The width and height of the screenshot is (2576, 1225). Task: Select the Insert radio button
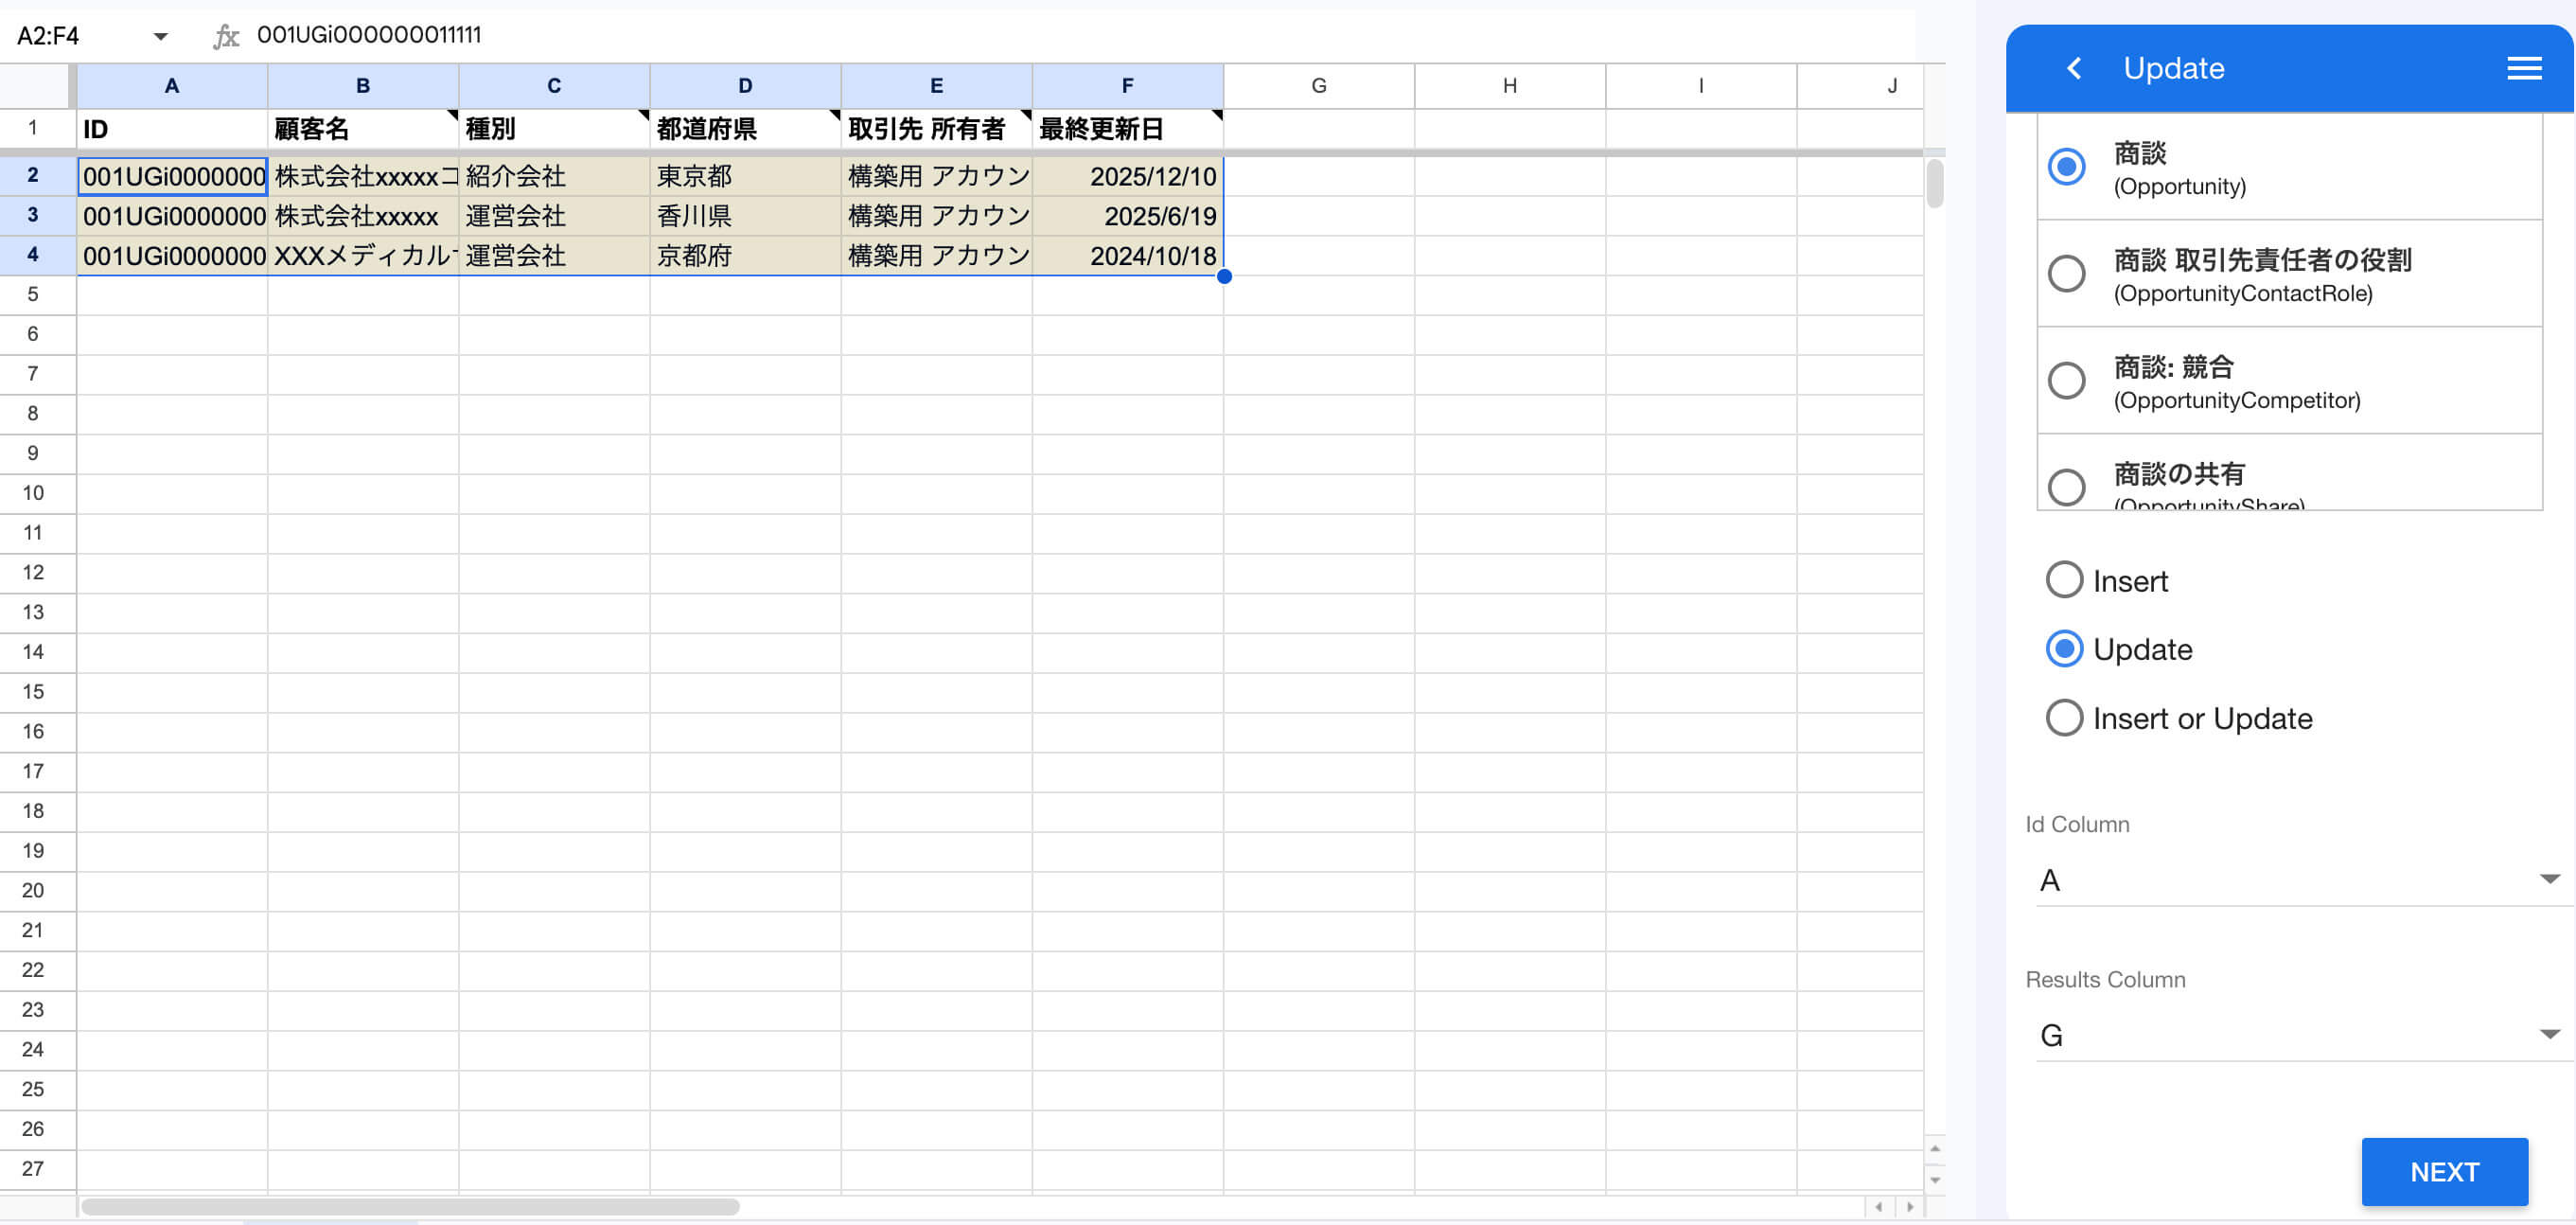(2063, 580)
